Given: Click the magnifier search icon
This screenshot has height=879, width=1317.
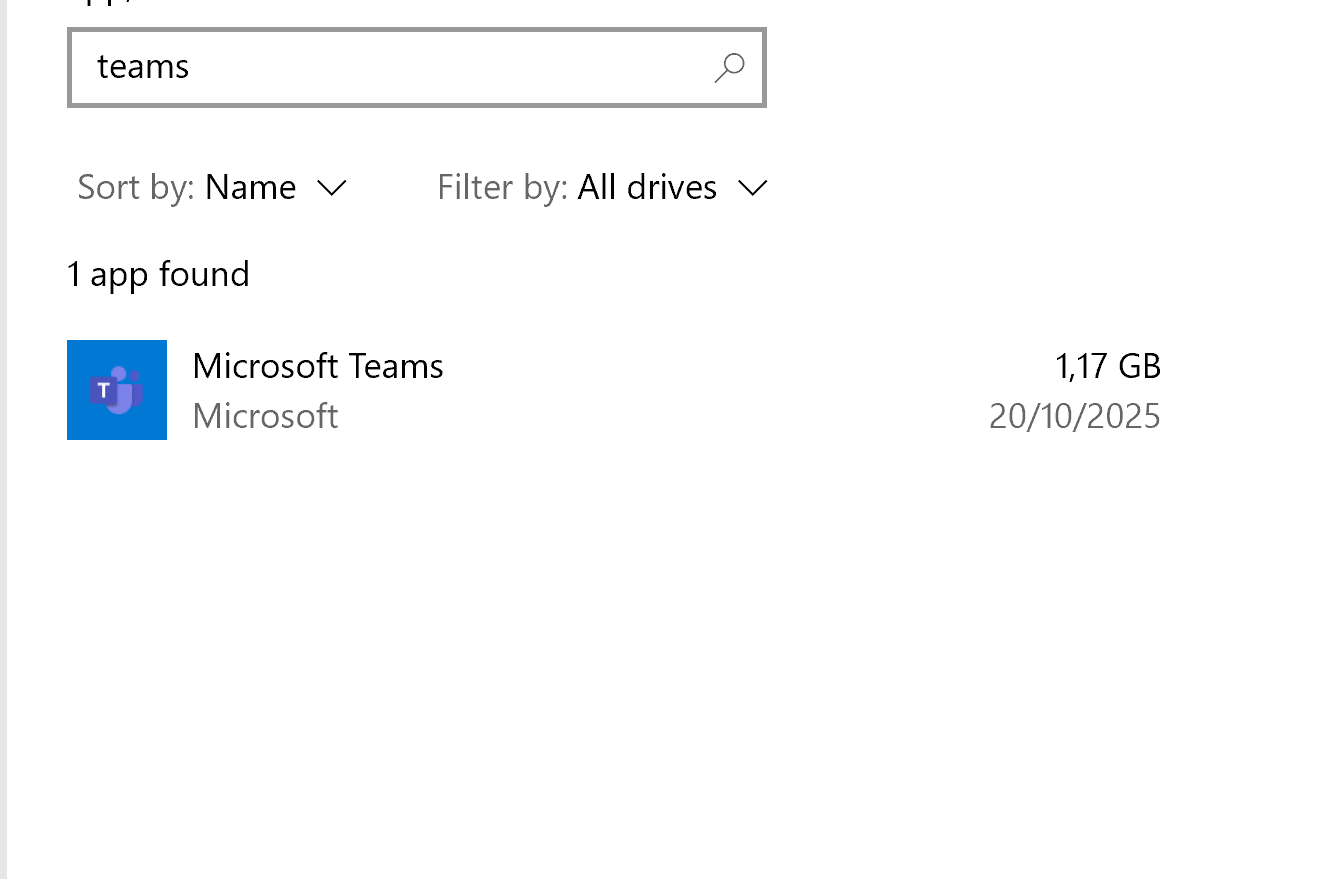Looking at the screenshot, I should point(729,68).
